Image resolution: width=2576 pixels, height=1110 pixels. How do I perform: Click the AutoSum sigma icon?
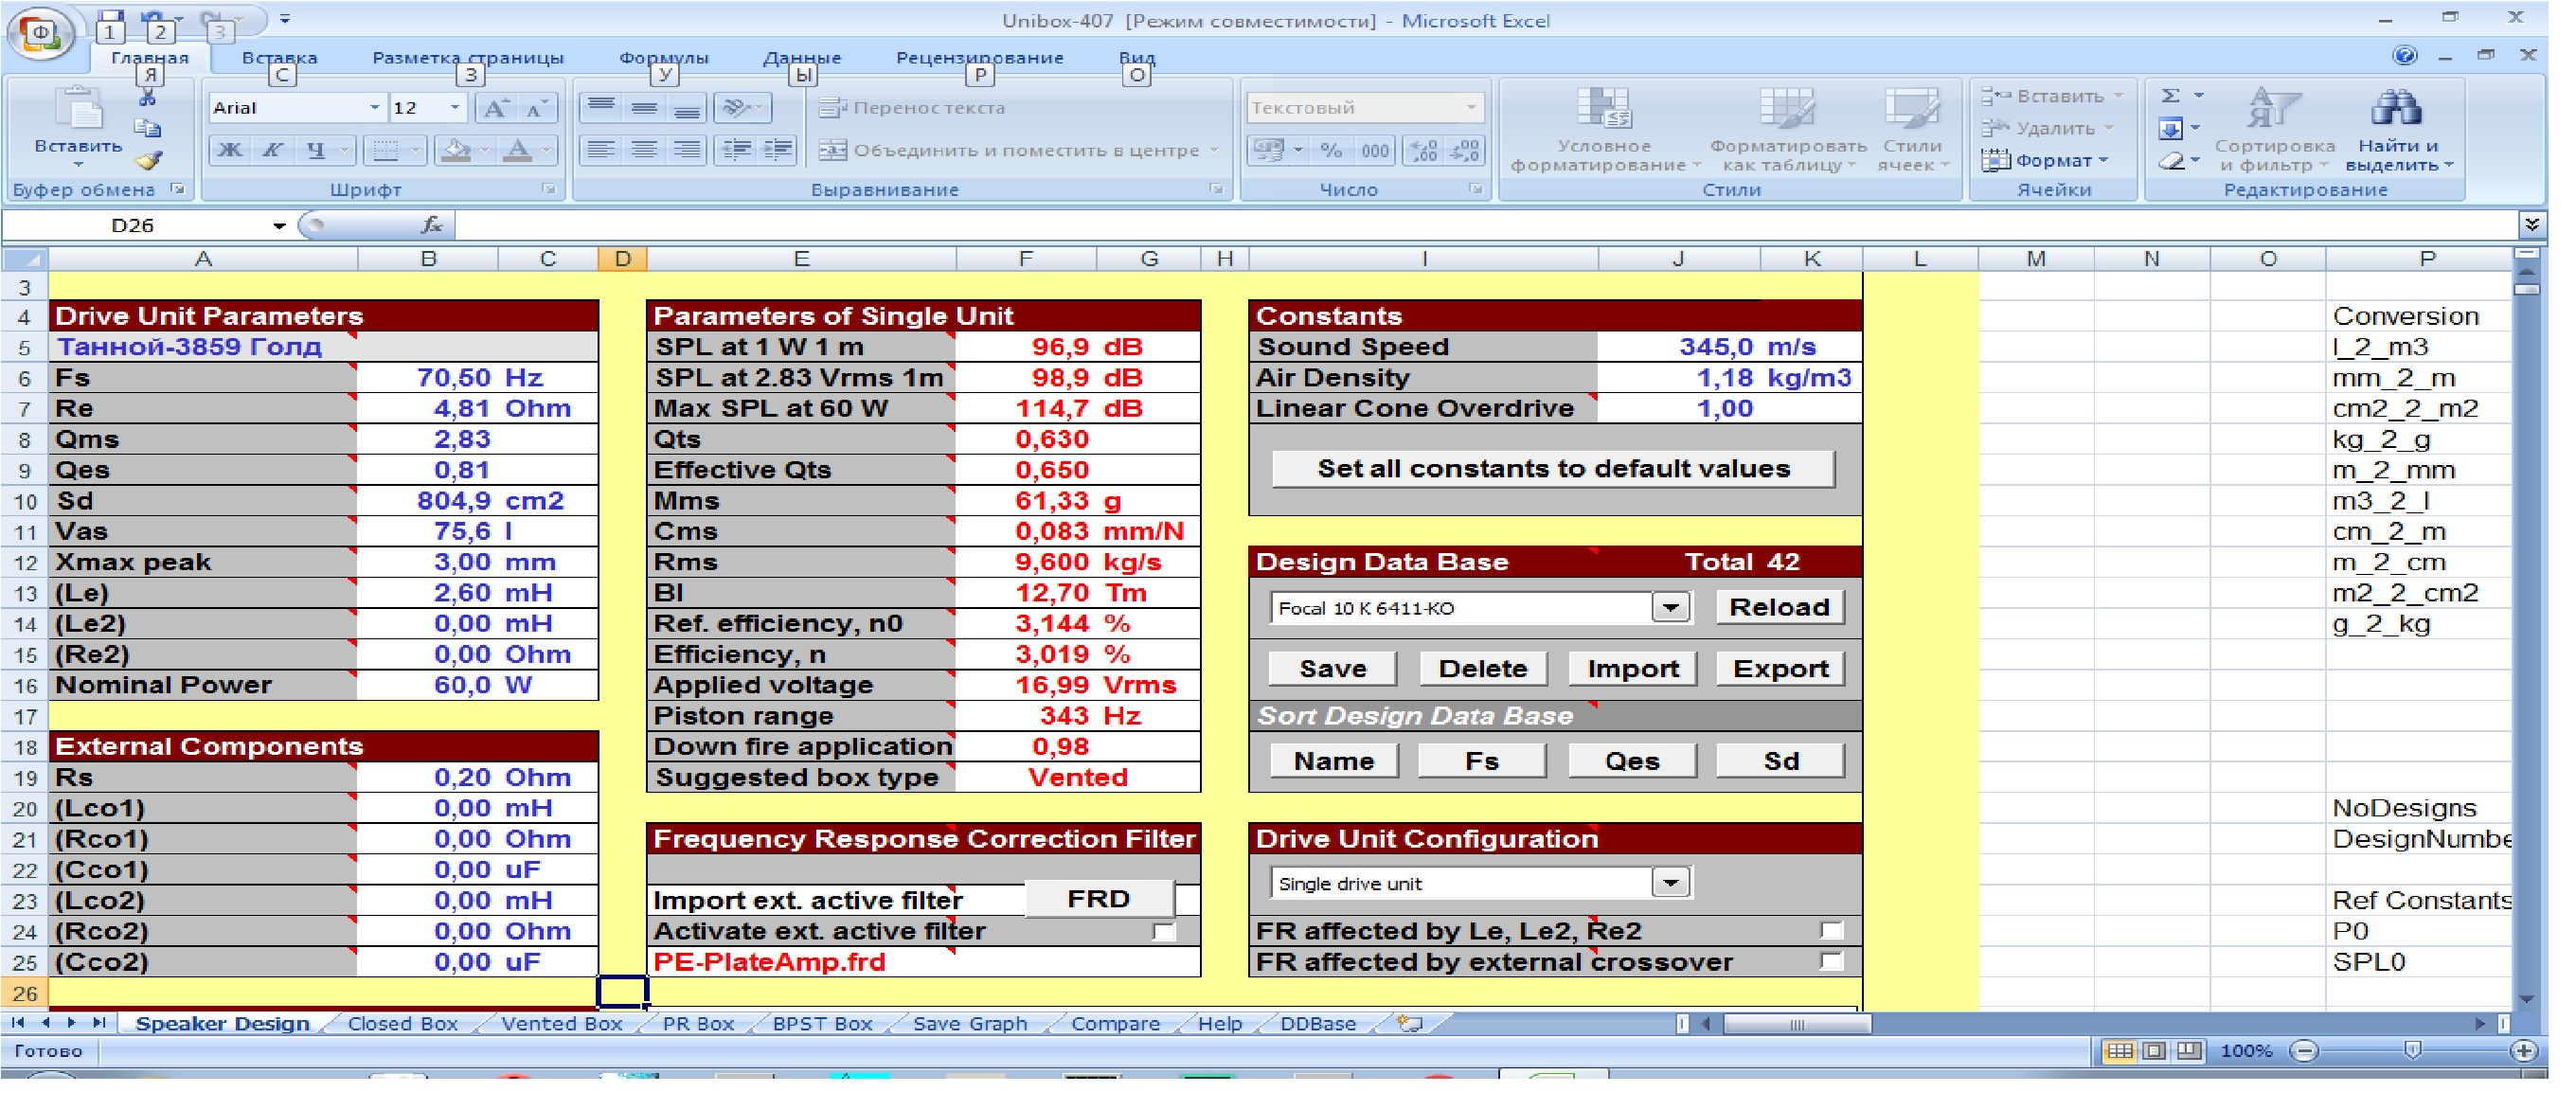2171,96
